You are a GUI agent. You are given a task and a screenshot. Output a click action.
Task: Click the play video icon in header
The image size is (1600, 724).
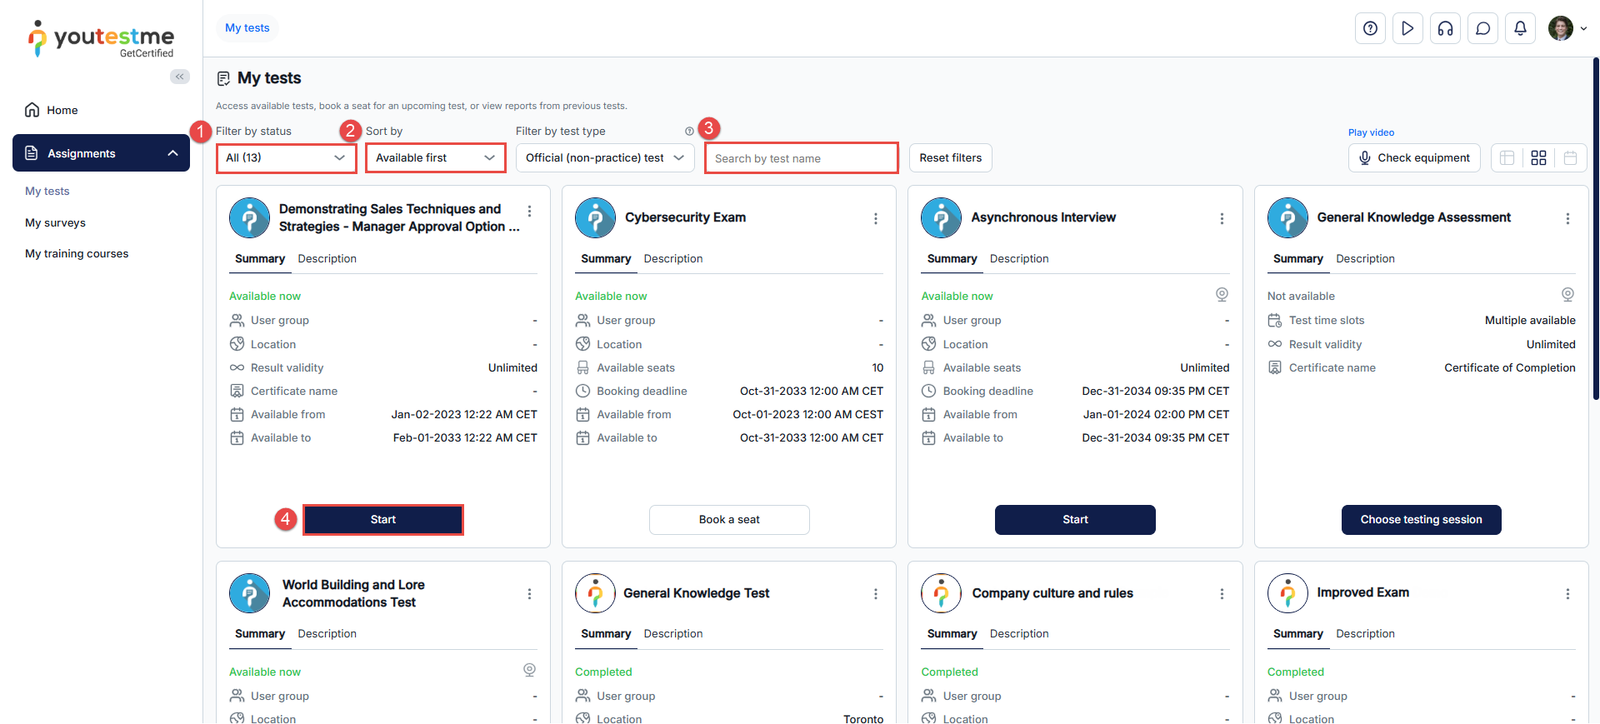[x=1407, y=28]
